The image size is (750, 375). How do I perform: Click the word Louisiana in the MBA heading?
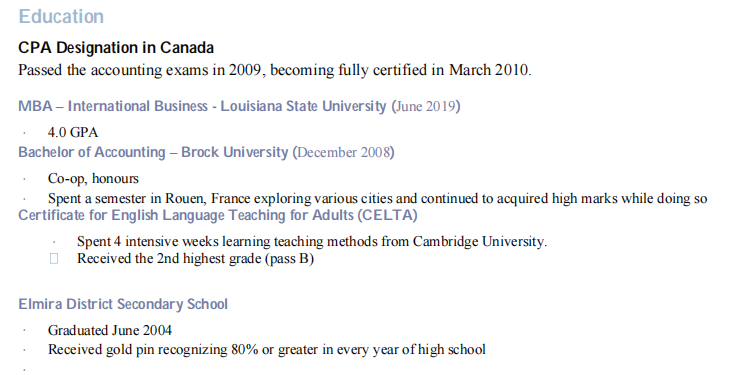coord(251,106)
